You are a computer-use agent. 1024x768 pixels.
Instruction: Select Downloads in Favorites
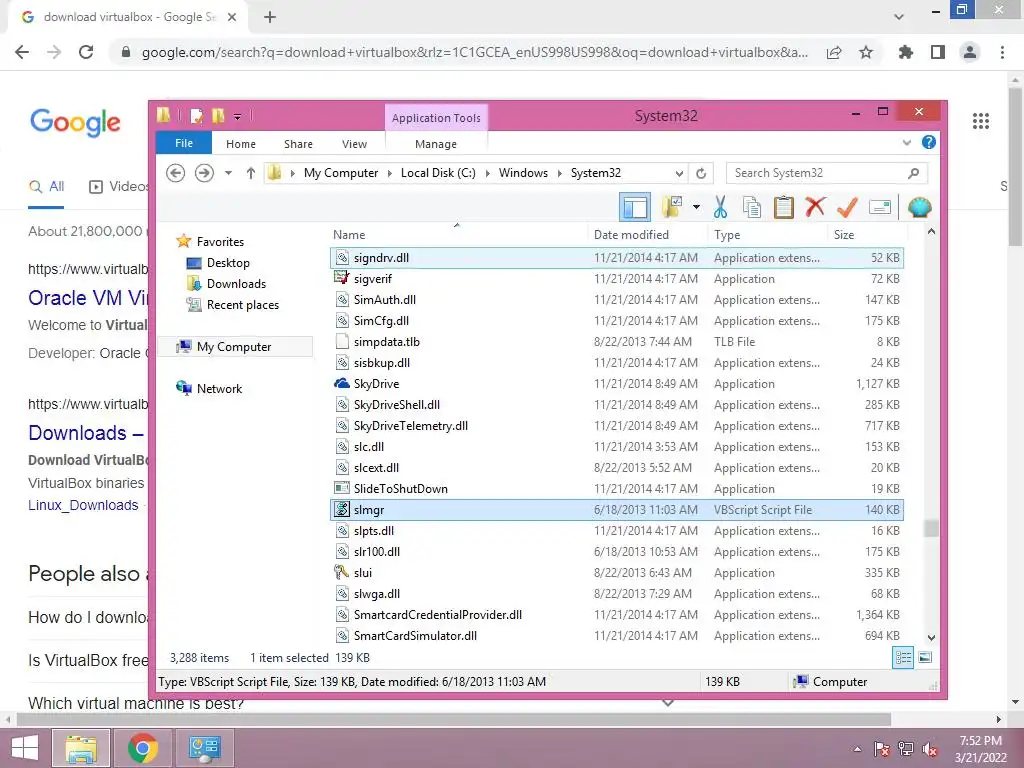coord(236,283)
